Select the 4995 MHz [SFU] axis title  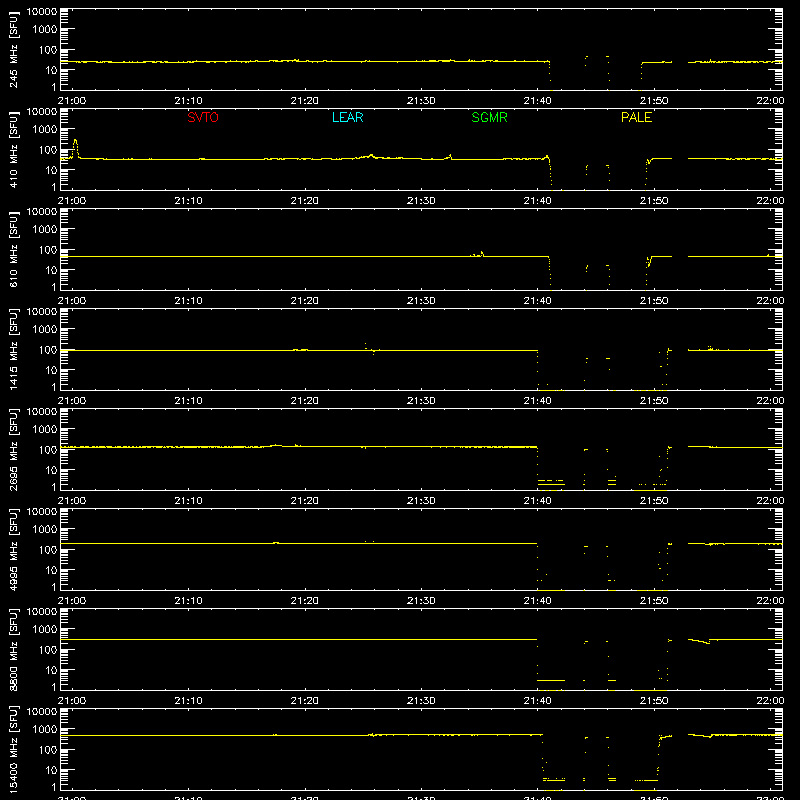pos(14,549)
